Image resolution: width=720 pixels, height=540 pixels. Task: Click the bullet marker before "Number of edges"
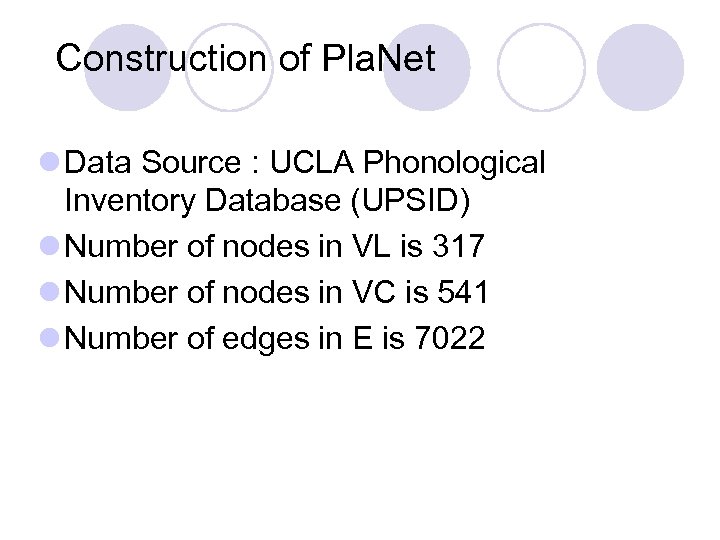point(50,337)
